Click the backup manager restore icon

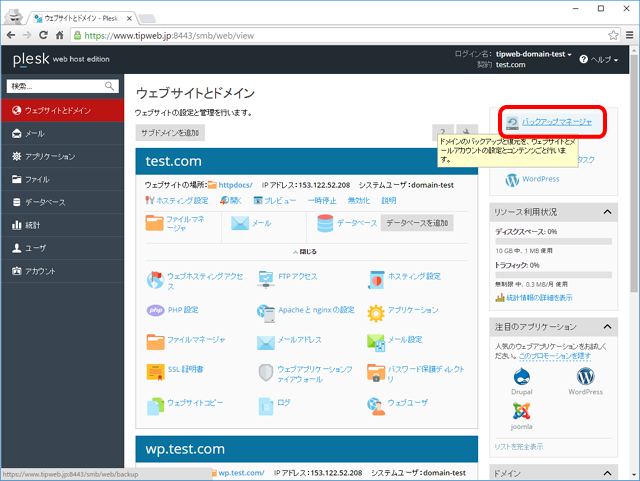click(512, 122)
